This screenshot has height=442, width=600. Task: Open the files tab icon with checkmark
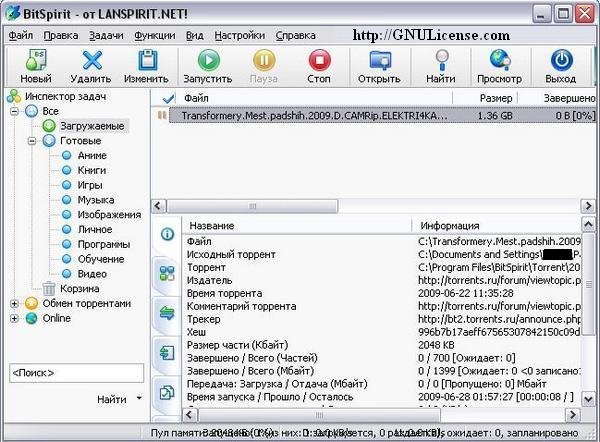pyautogui.click(x=167, y=392)
